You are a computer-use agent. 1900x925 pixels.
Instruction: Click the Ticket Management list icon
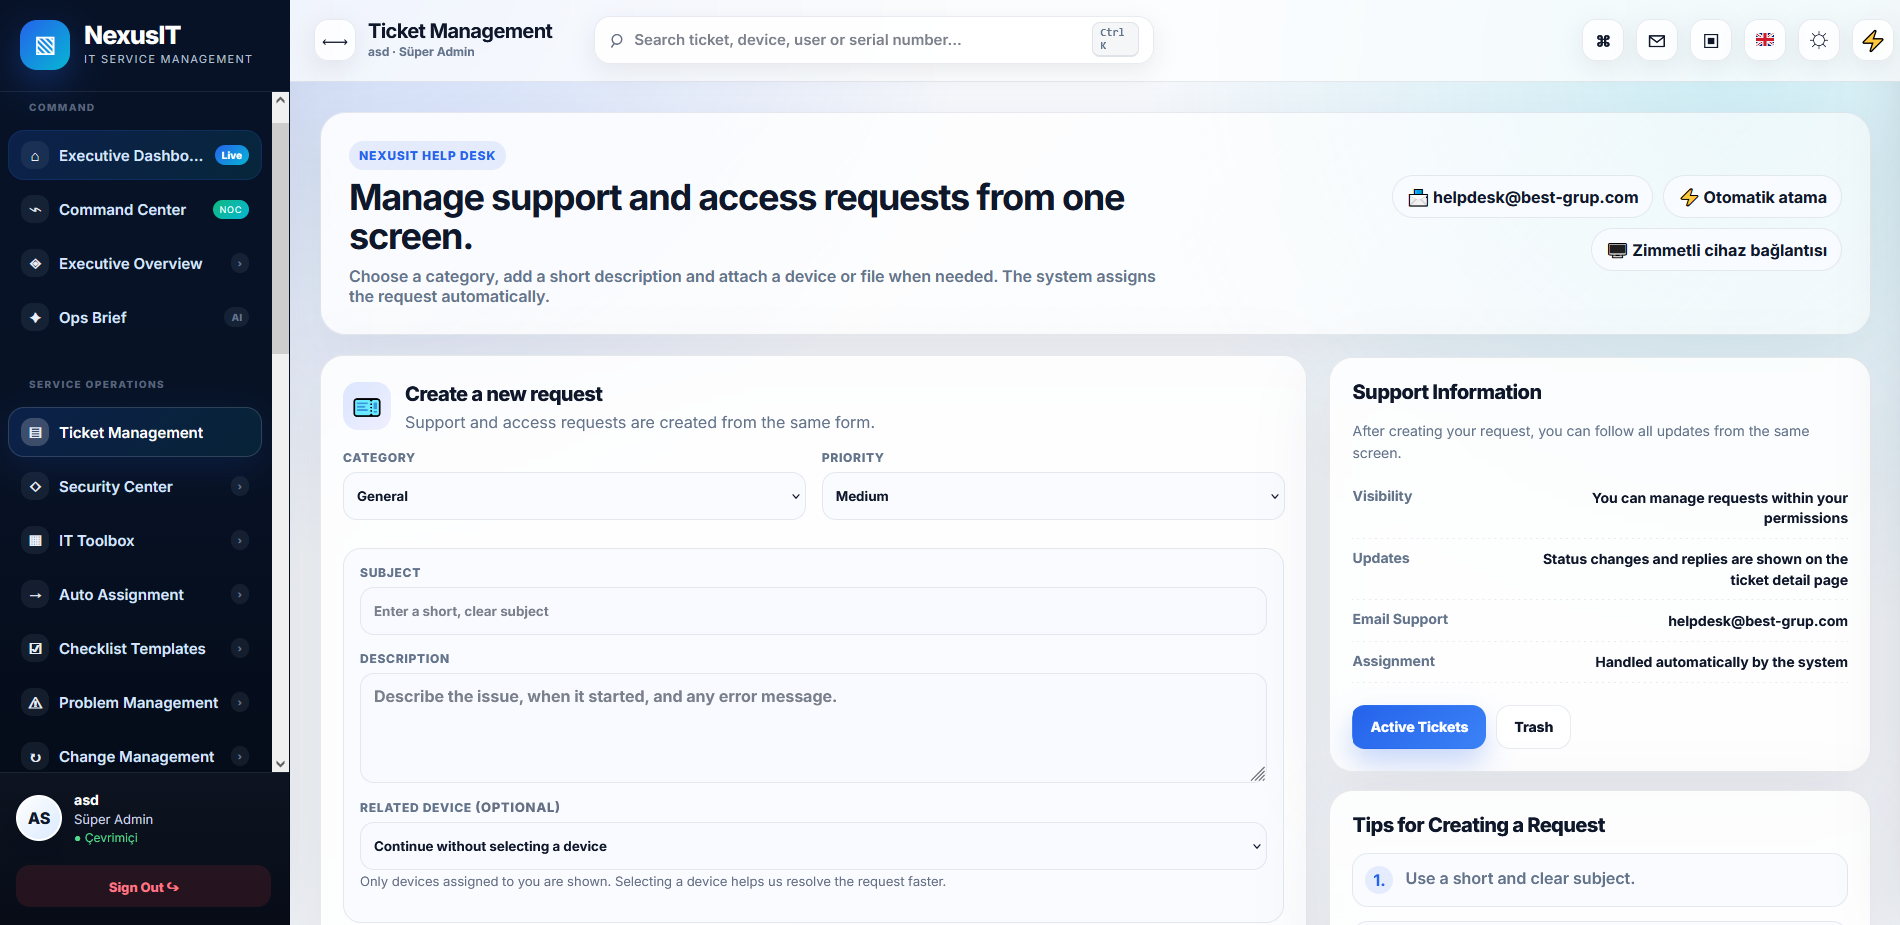click(x=36, y=433)
